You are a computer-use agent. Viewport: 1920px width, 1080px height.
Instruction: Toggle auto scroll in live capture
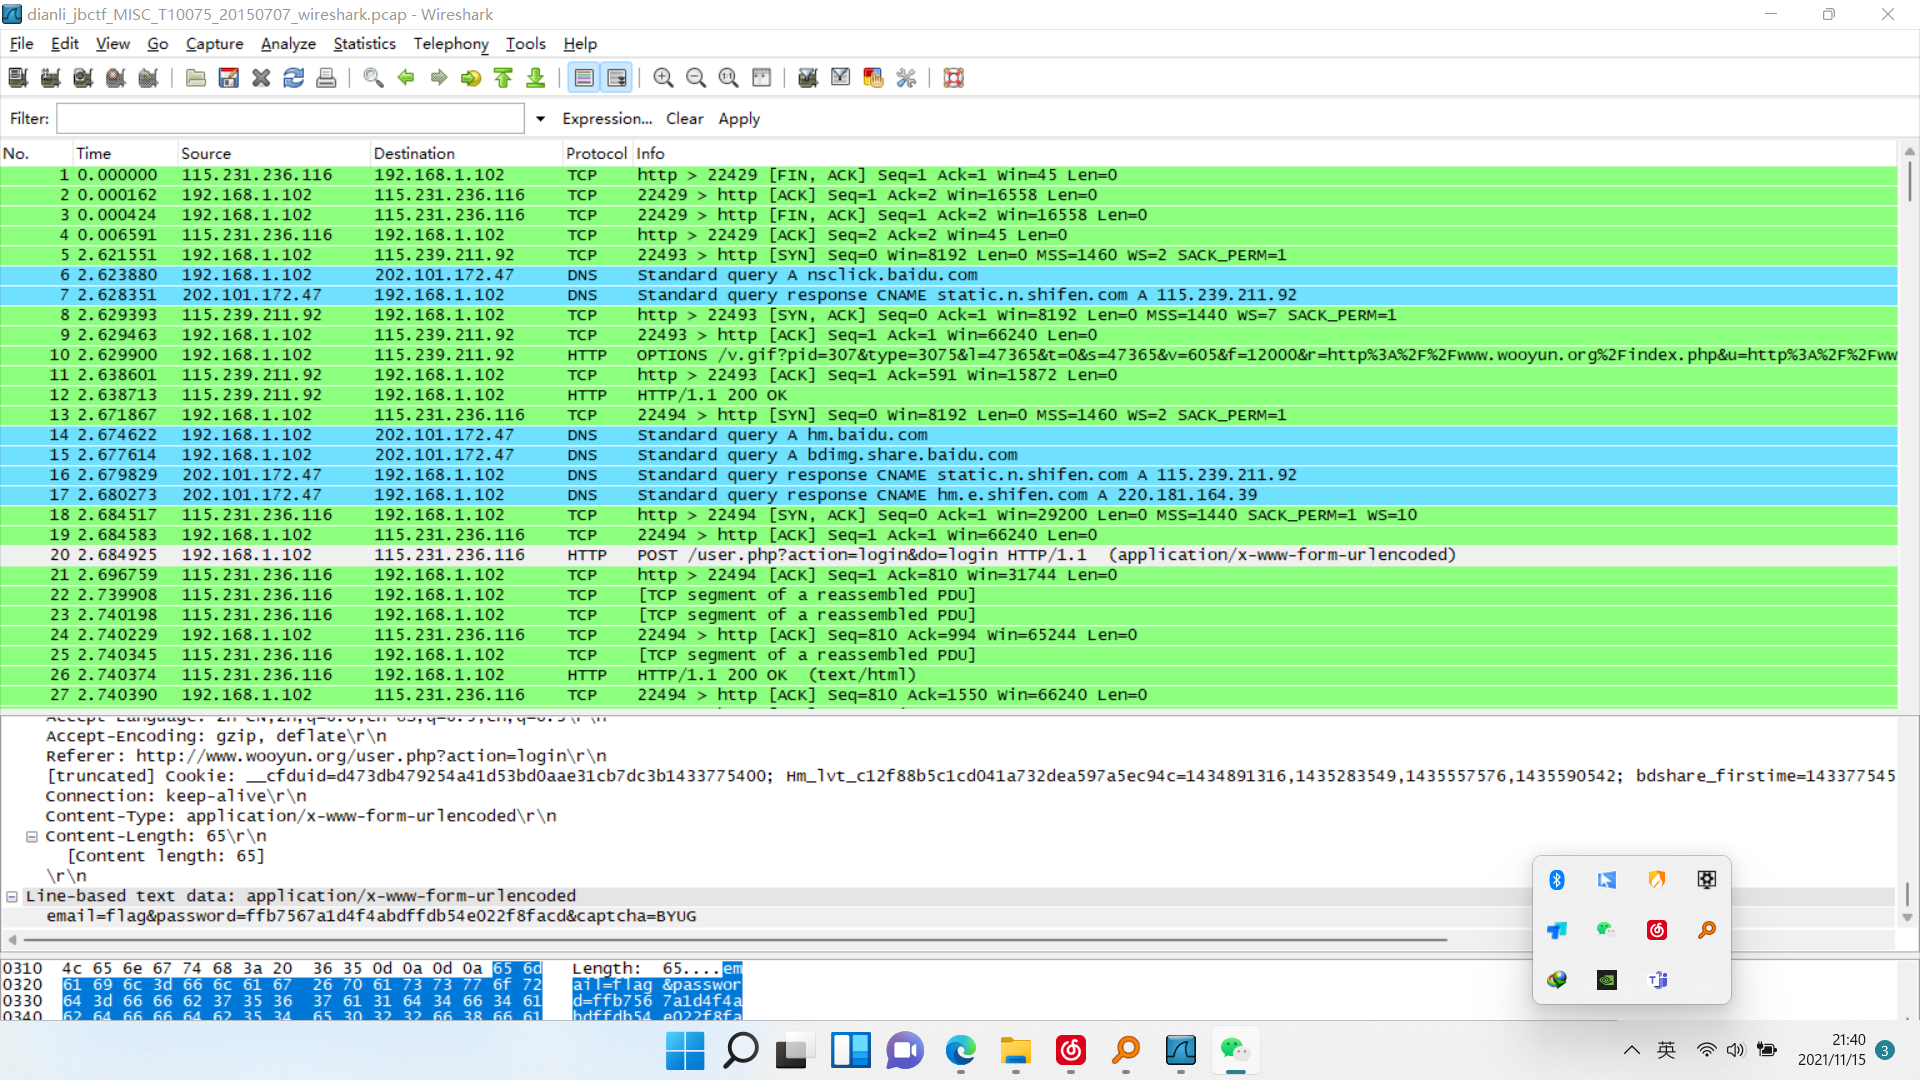(x=617, y=78)
